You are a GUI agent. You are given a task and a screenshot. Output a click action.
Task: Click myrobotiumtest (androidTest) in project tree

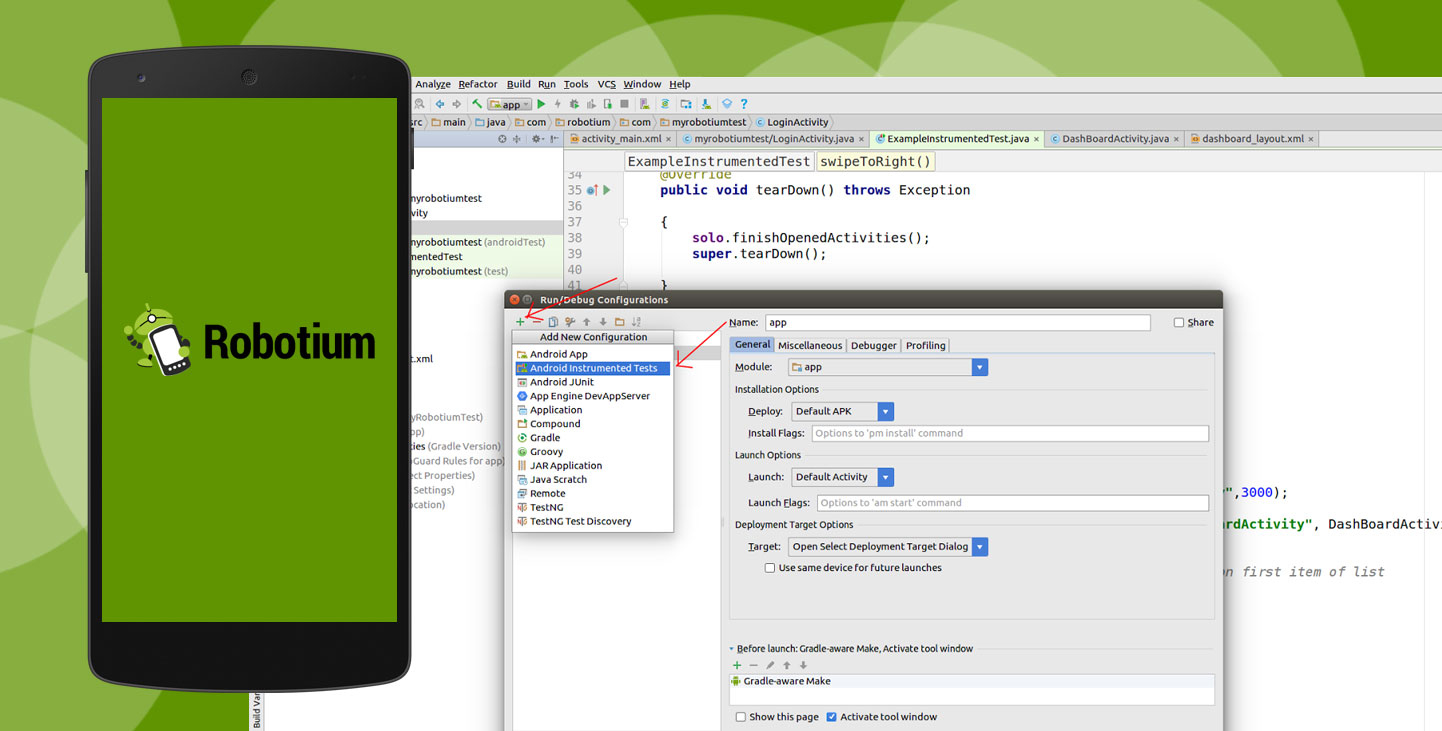476,242
